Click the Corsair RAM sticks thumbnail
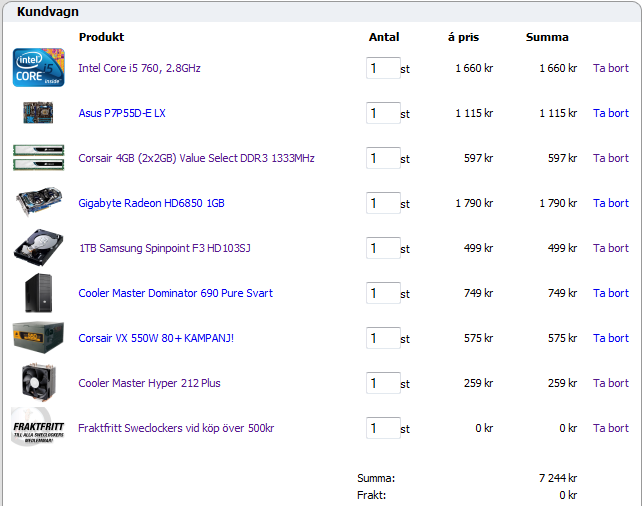This screenshot has width=644, height=506. coord(39,158)
